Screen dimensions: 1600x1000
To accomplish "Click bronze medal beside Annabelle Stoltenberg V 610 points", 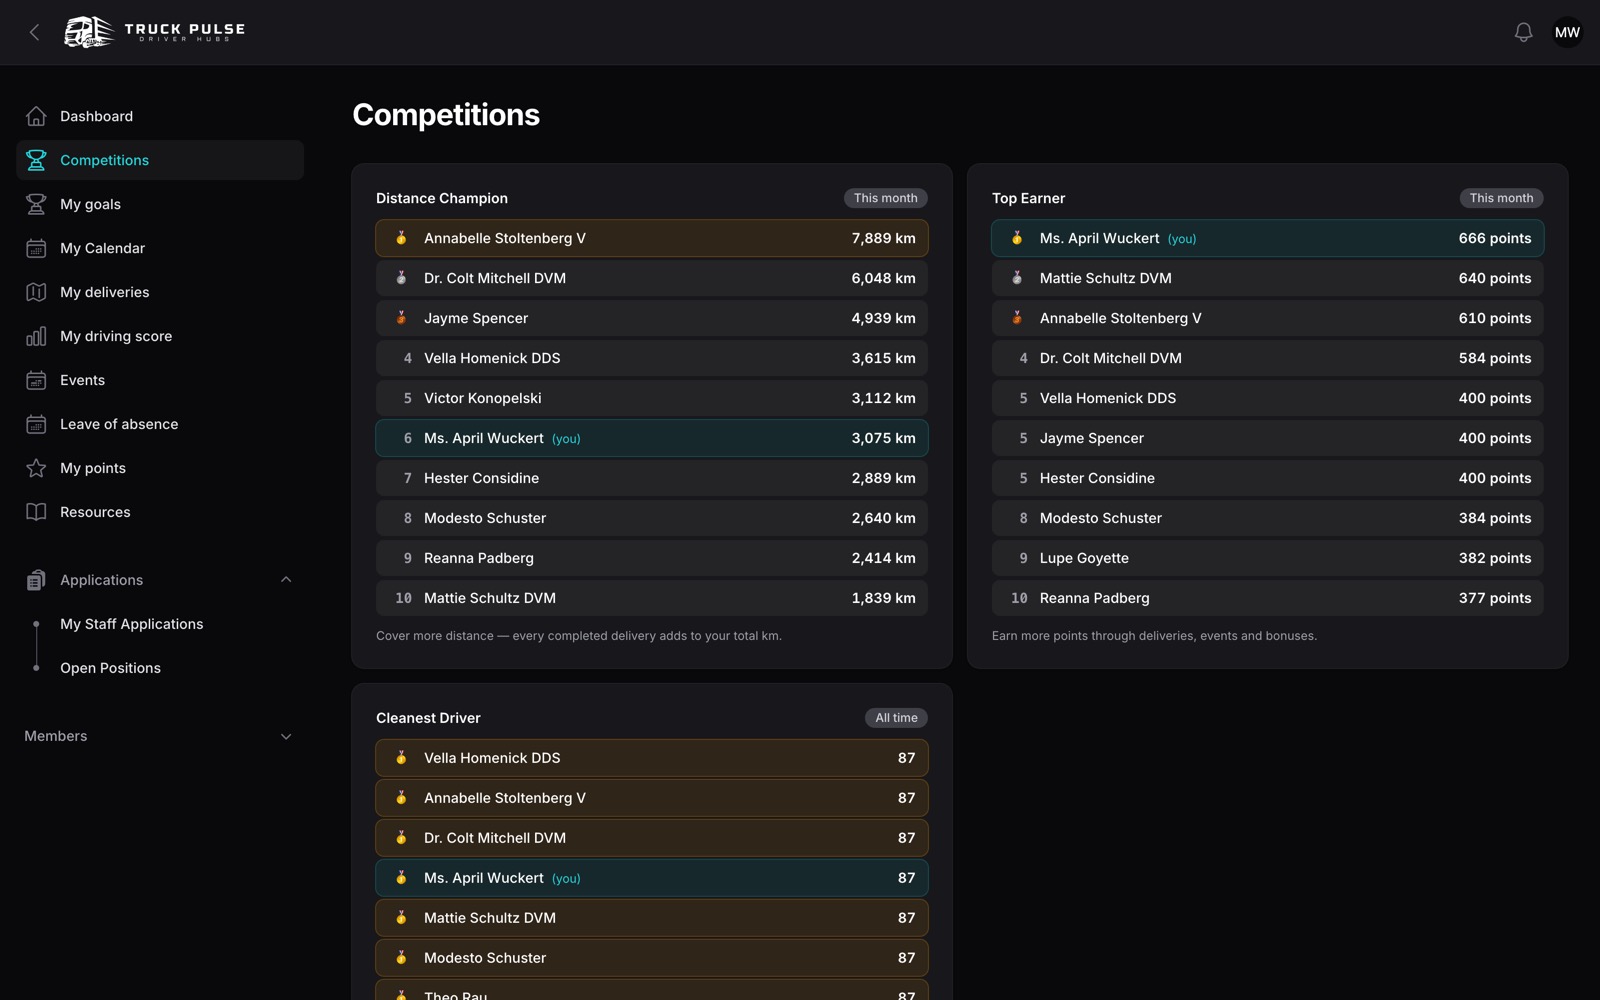I will [x=1017, y=318].
